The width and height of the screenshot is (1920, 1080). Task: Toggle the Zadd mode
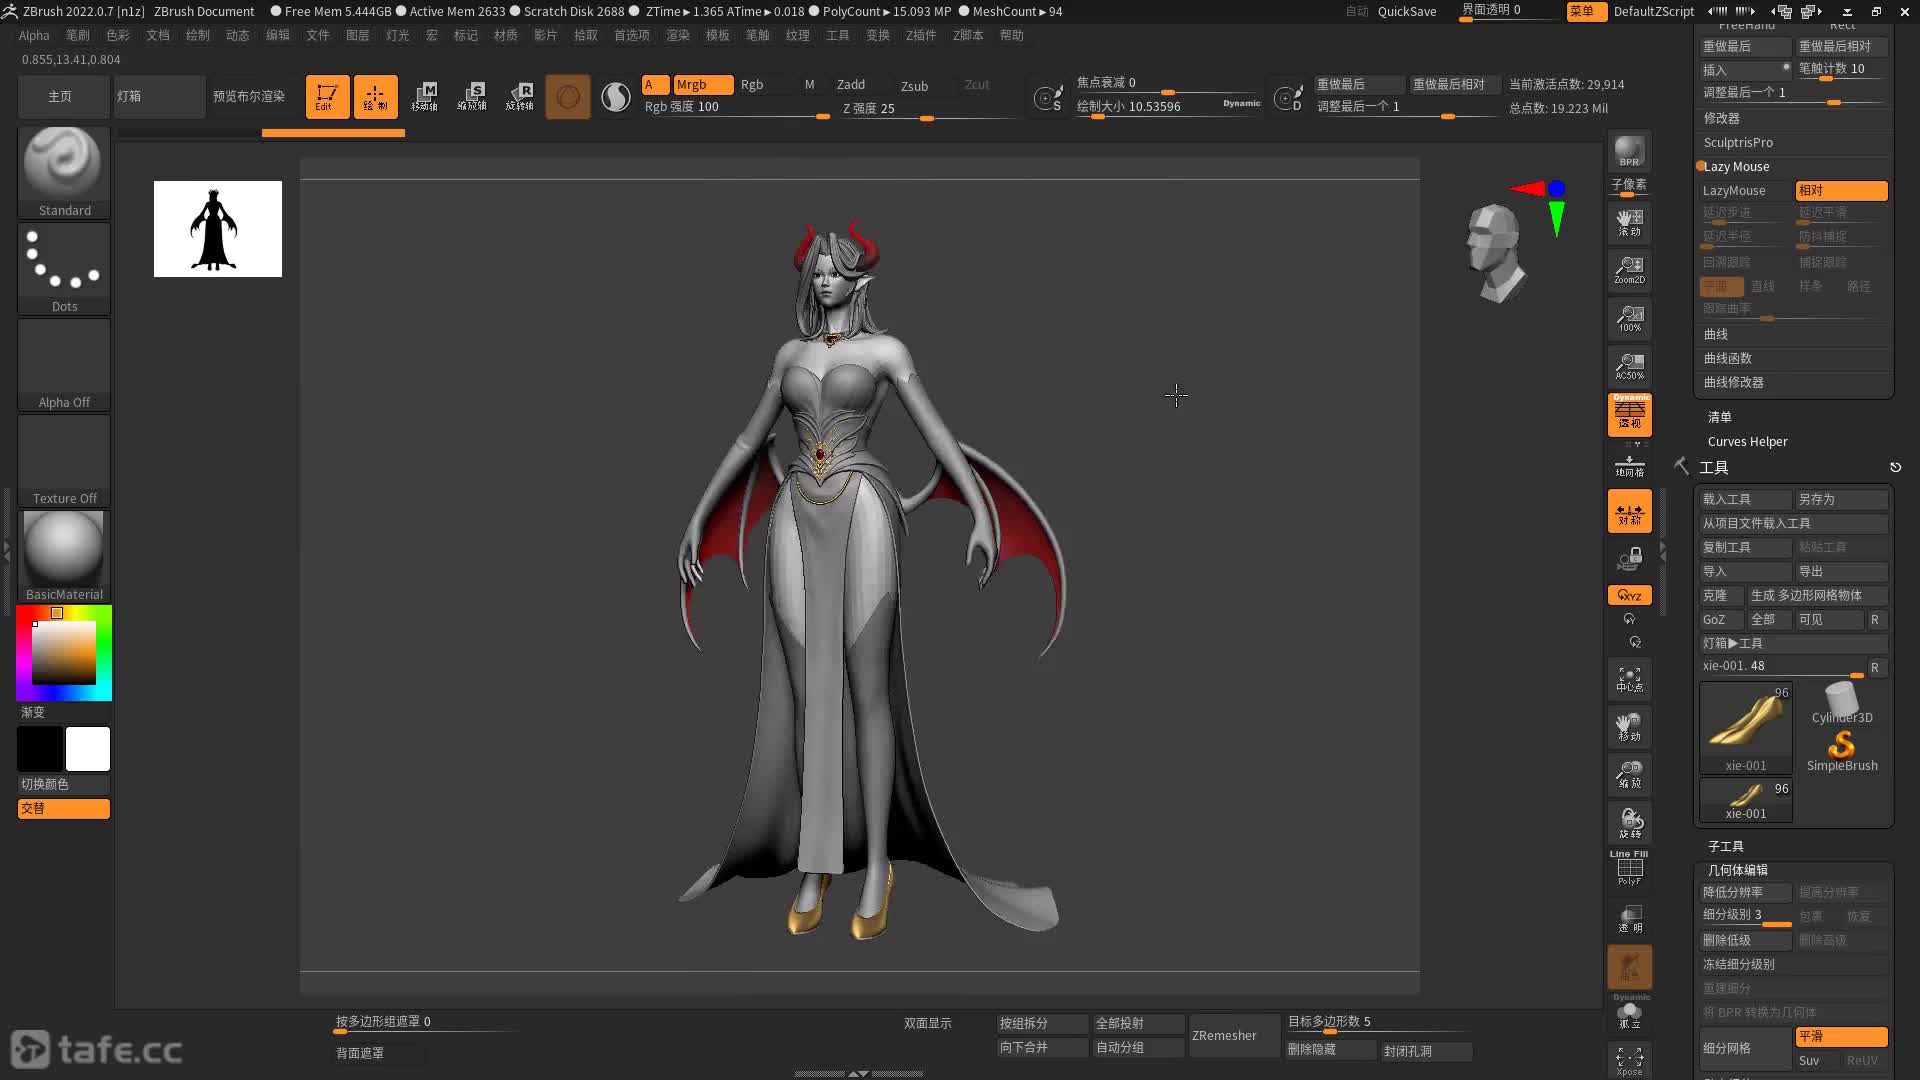[x=850, y=85]
